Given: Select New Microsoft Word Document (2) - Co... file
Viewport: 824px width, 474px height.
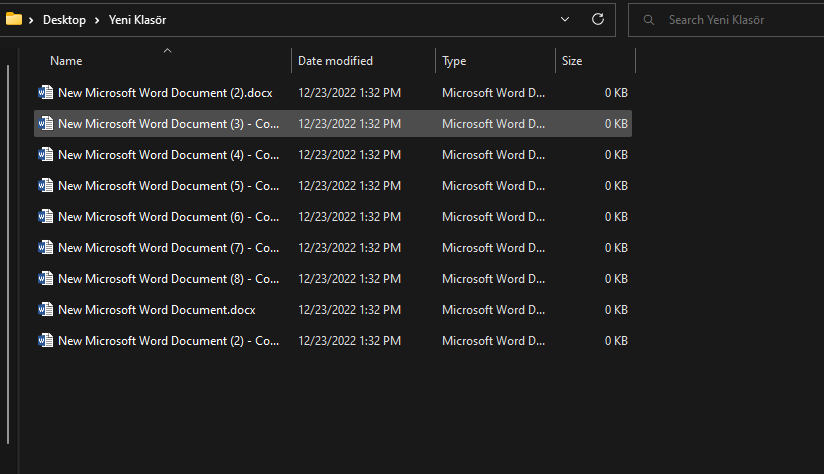Looking at the screenshot, I should click(169, 341).
